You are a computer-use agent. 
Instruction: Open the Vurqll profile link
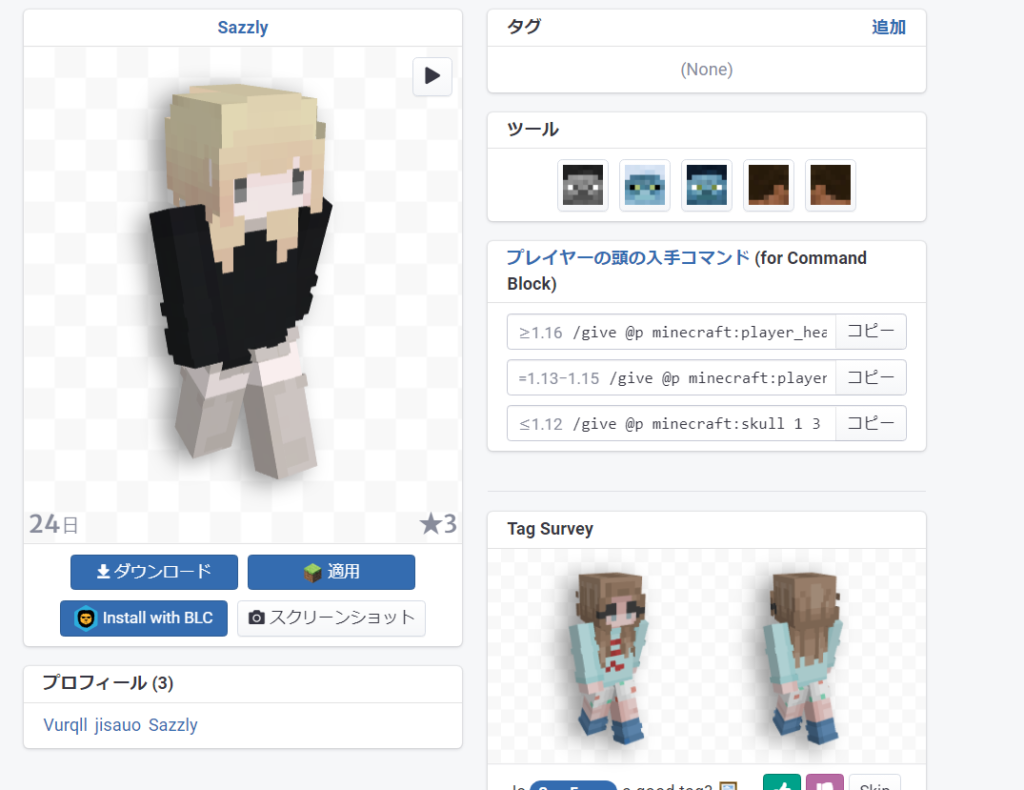pyautogui.click(x=65, y=725)
